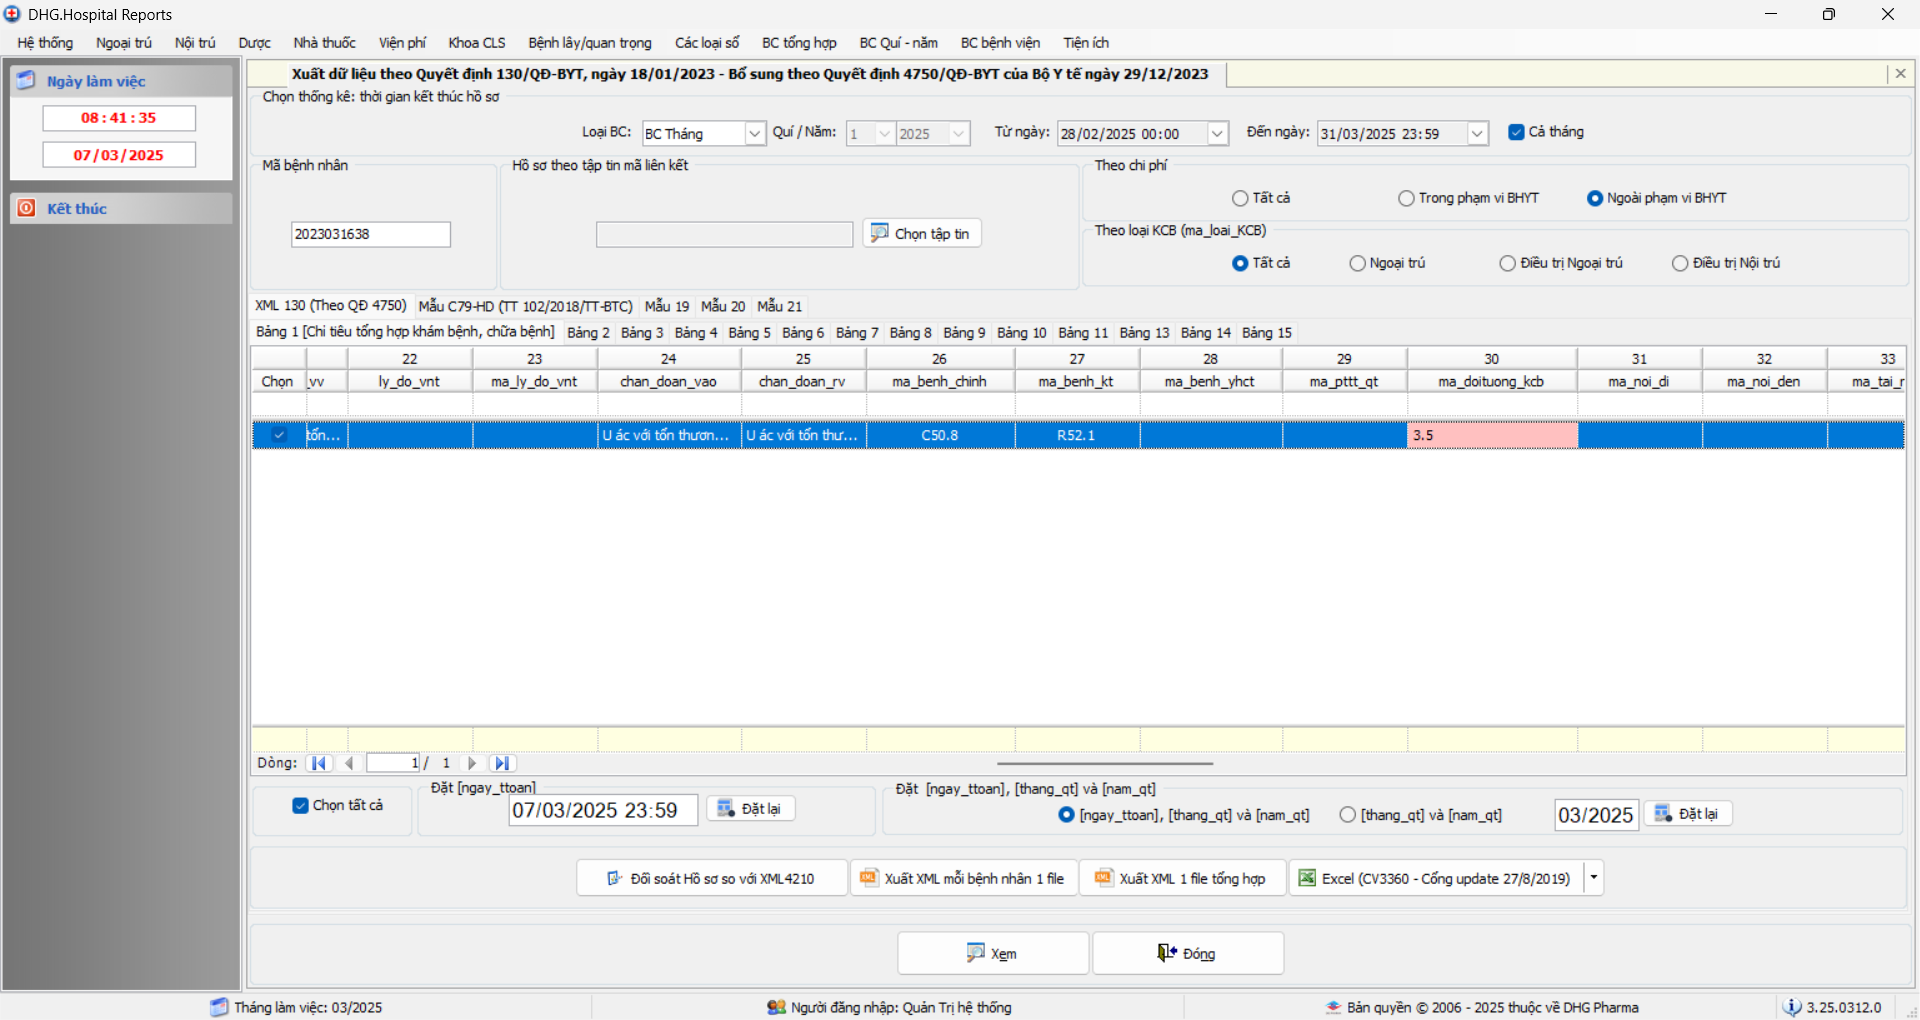Click the Bản quyền copyright icon
The width and height of the screenshot is (1920, 1020).
(x=1333, y=1007)
